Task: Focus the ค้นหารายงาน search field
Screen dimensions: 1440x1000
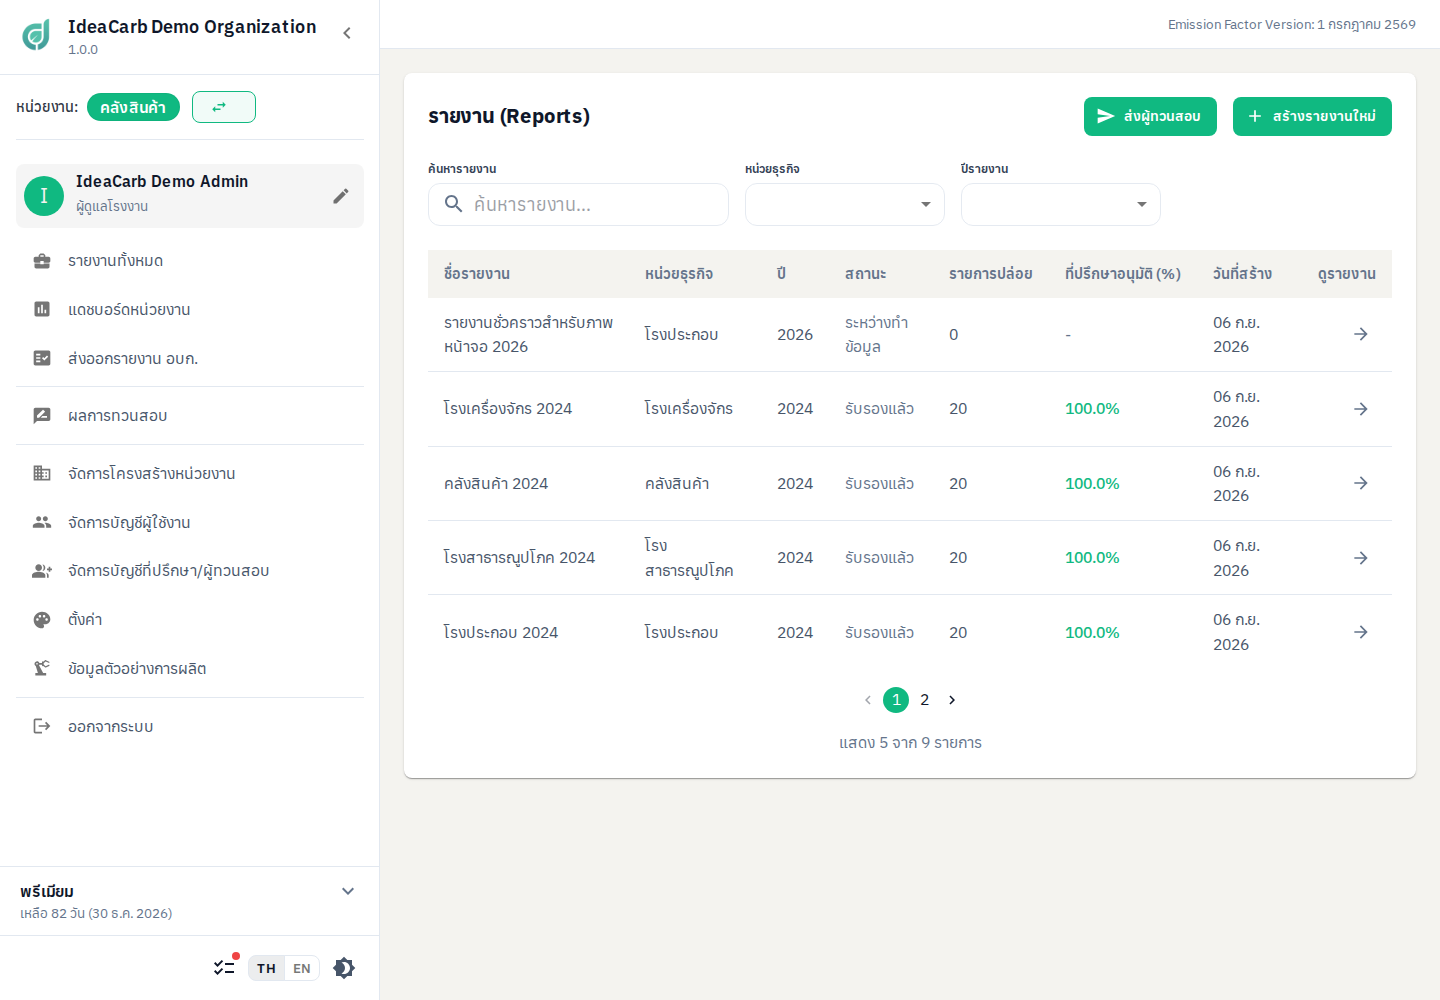Action: tap(578, 204)
